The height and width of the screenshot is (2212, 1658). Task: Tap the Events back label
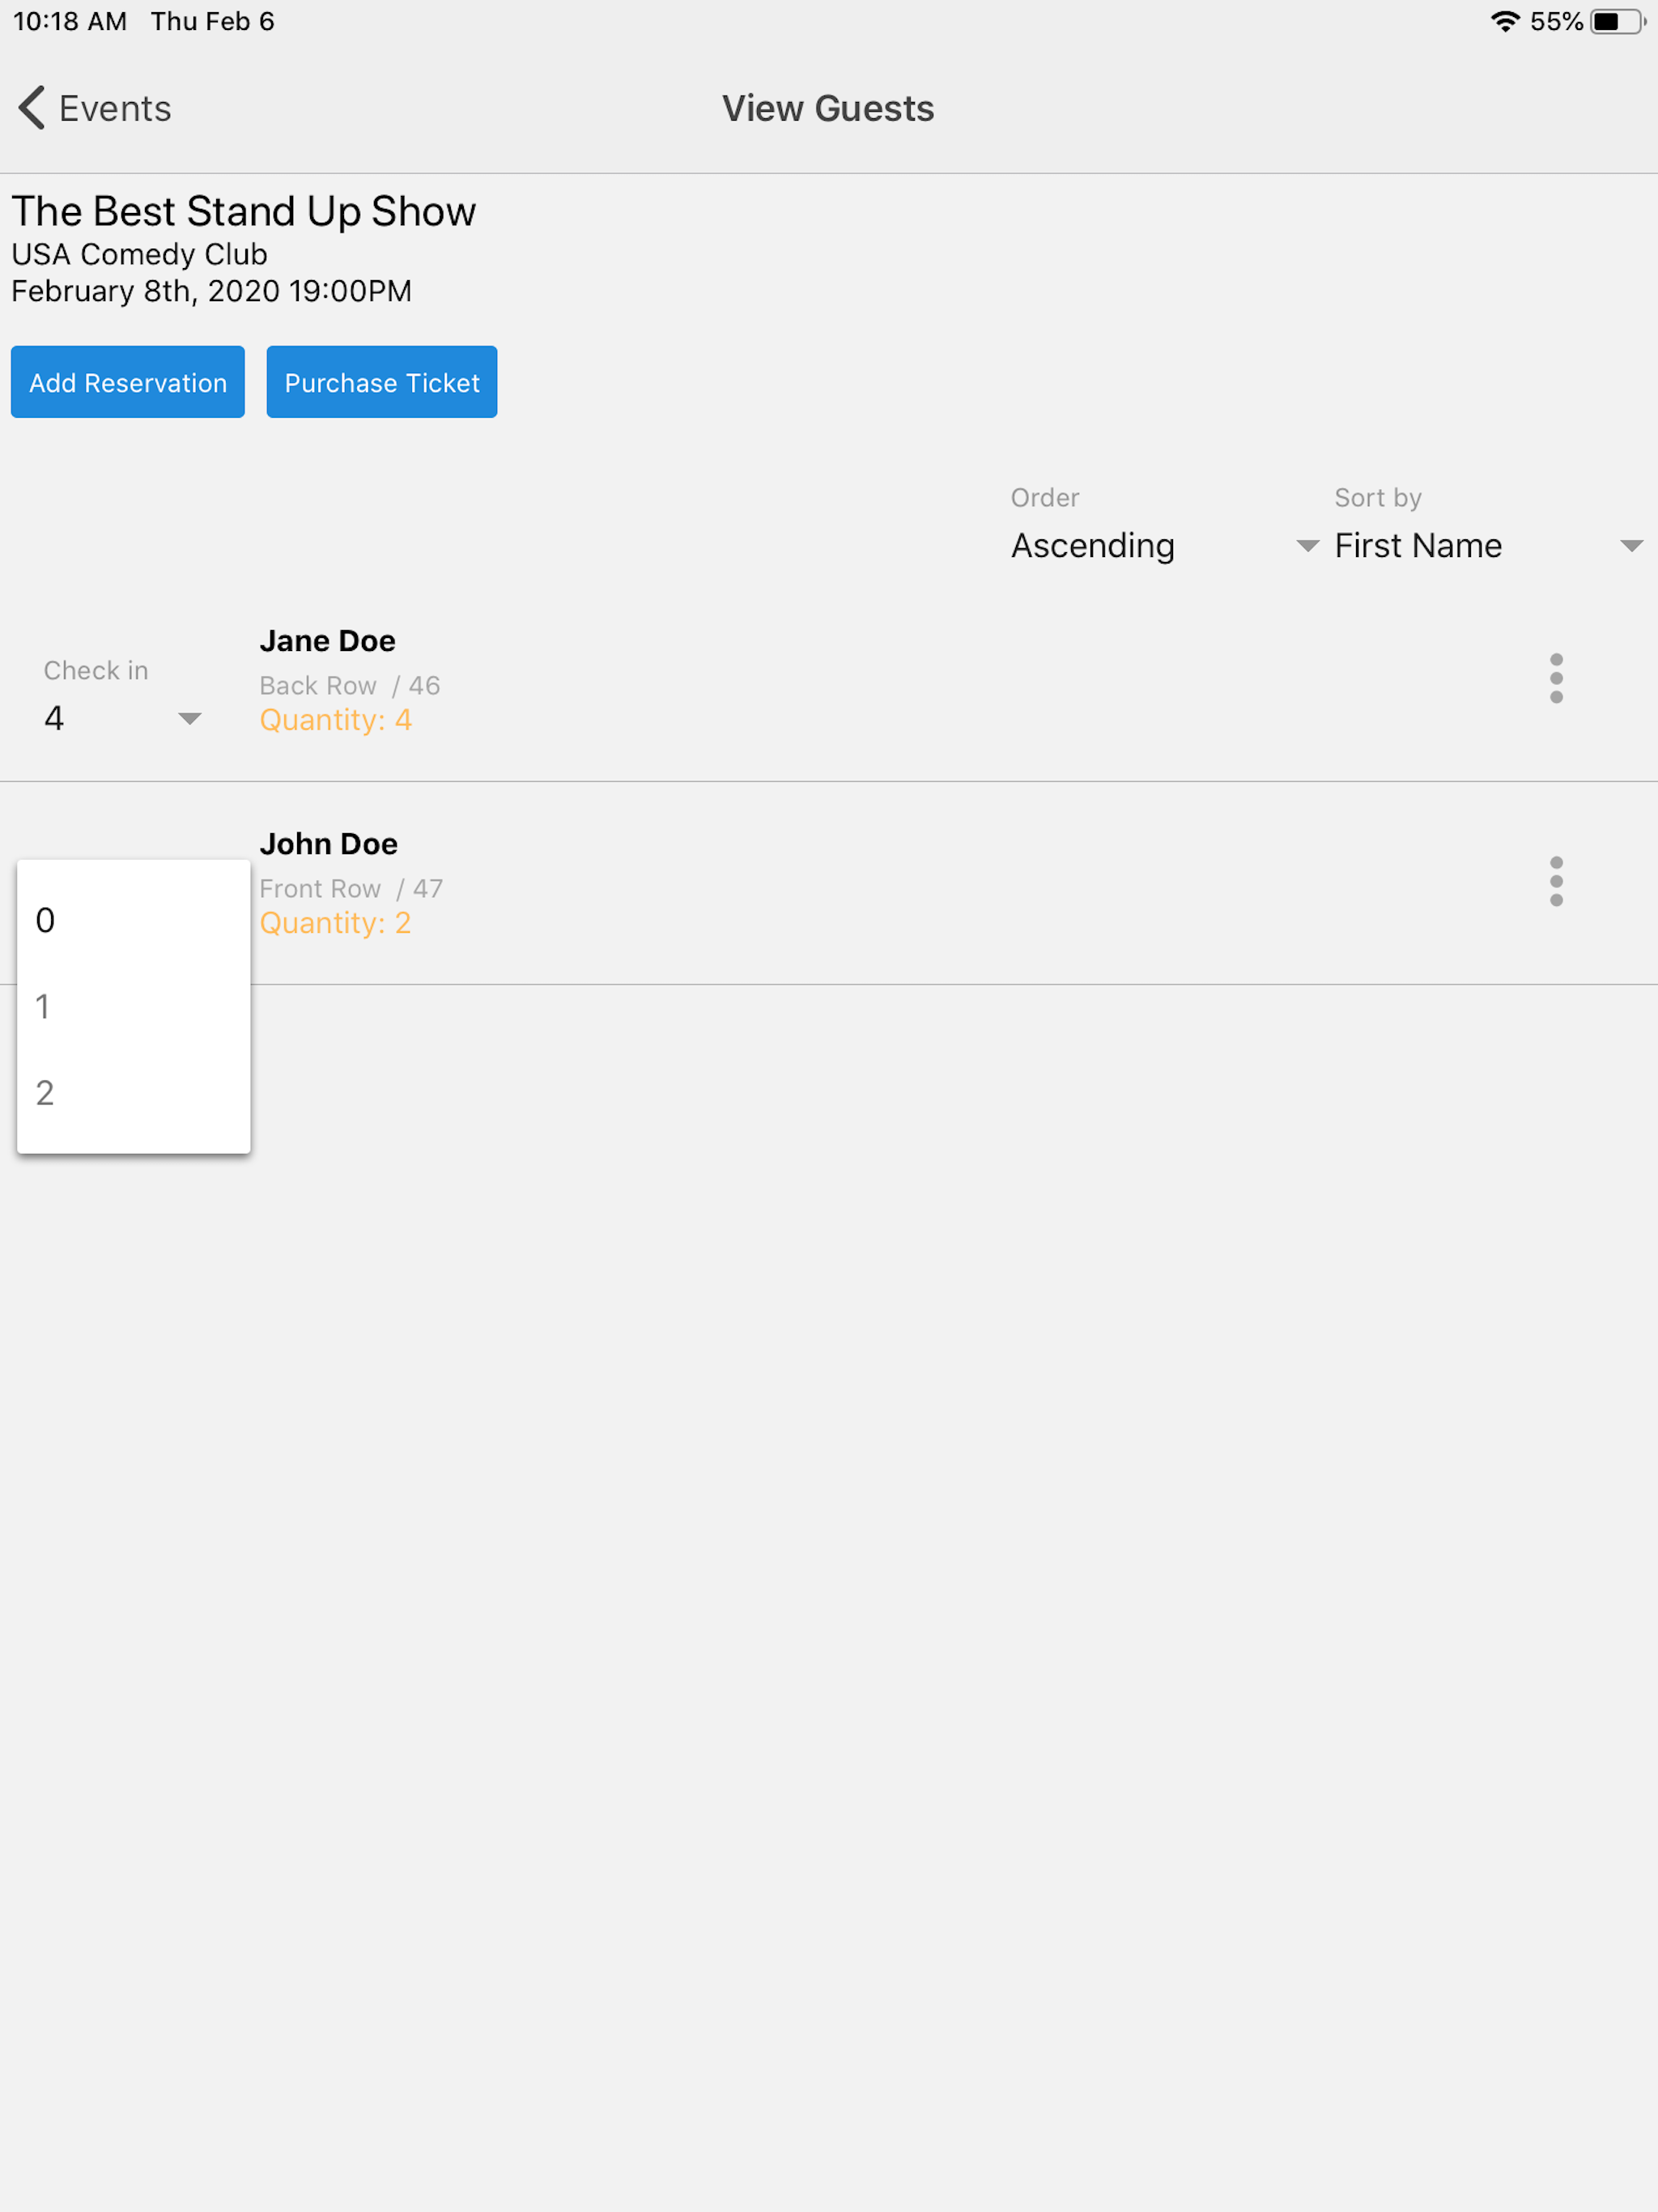(115, 108)
